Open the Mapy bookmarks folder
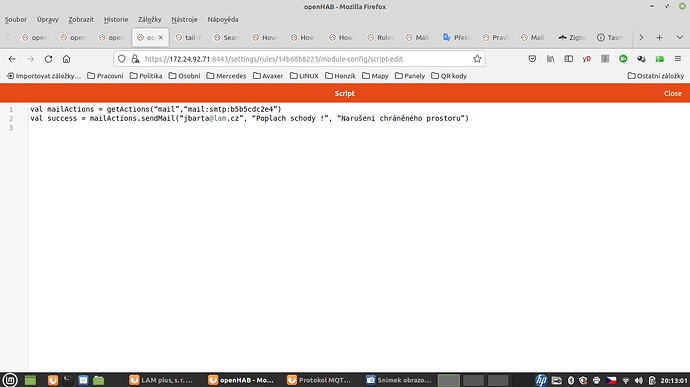Viewport: 690px width, 387px height. [x=375, y=76]
